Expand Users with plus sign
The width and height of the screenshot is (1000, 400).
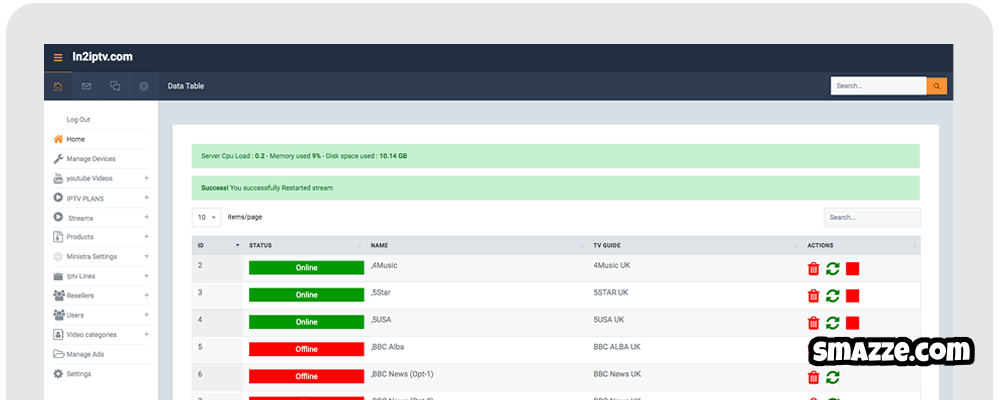pos(146,315)
